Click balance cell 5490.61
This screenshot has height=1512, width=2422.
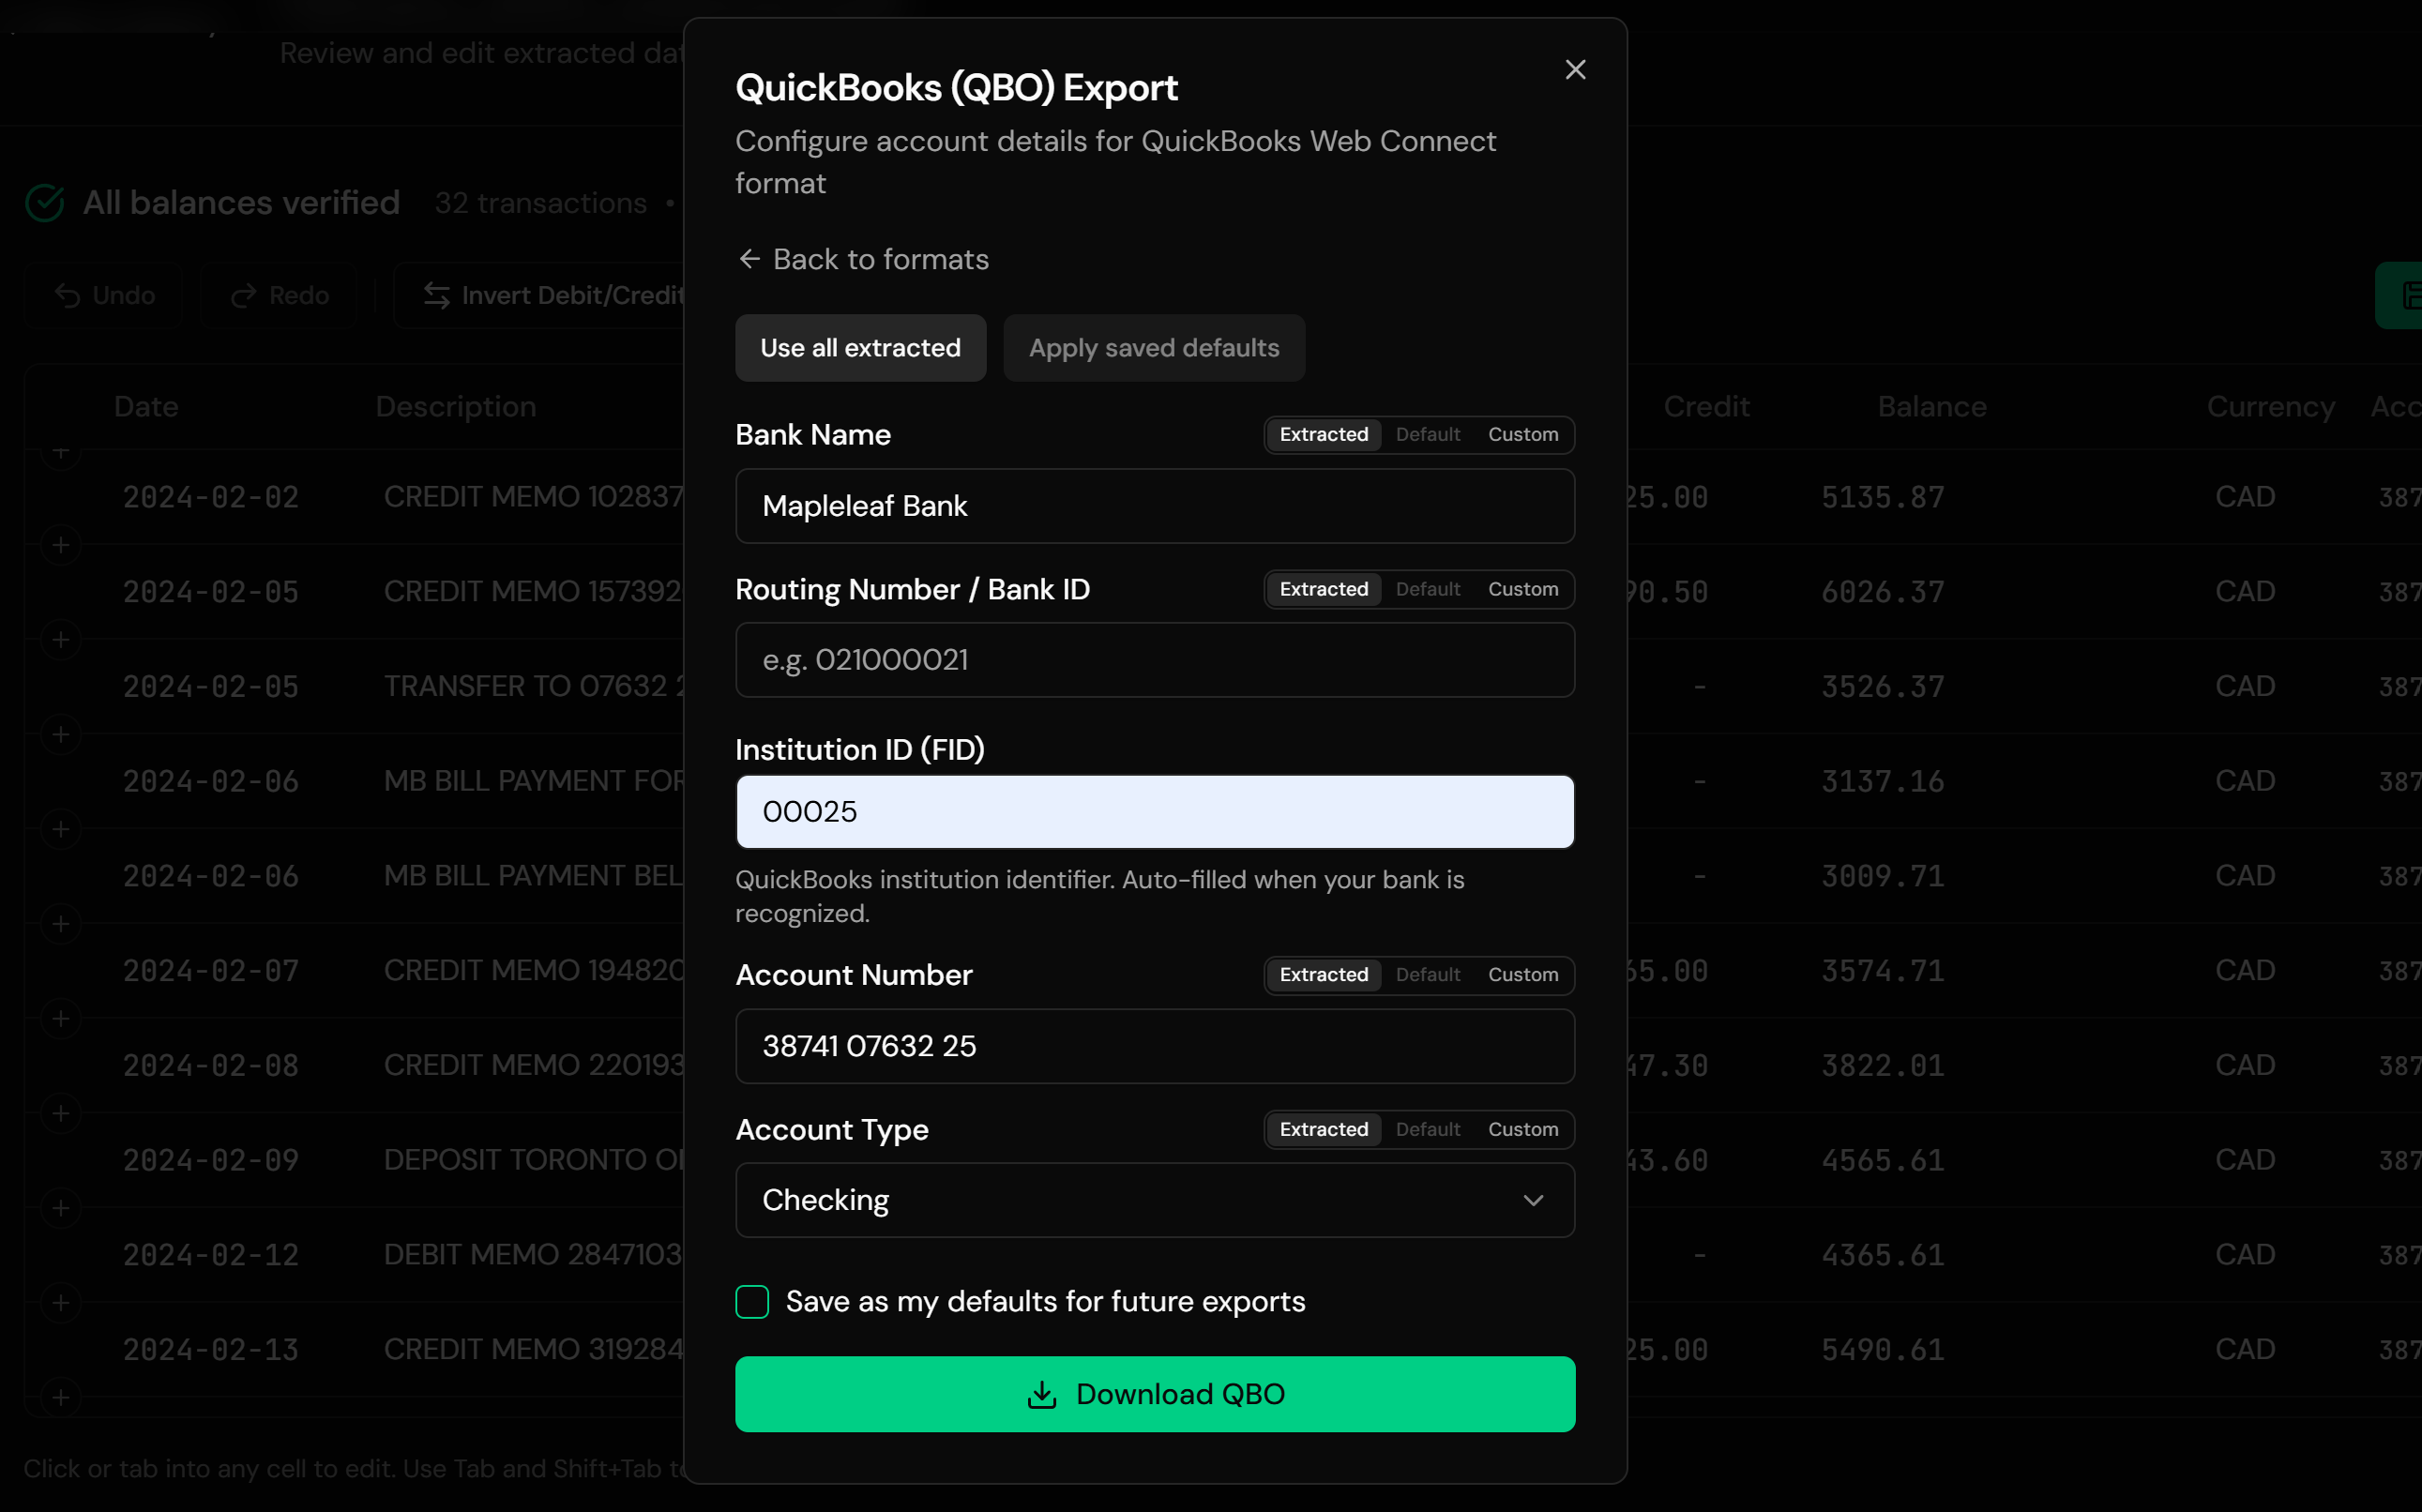click(x=1882, y=1349)
